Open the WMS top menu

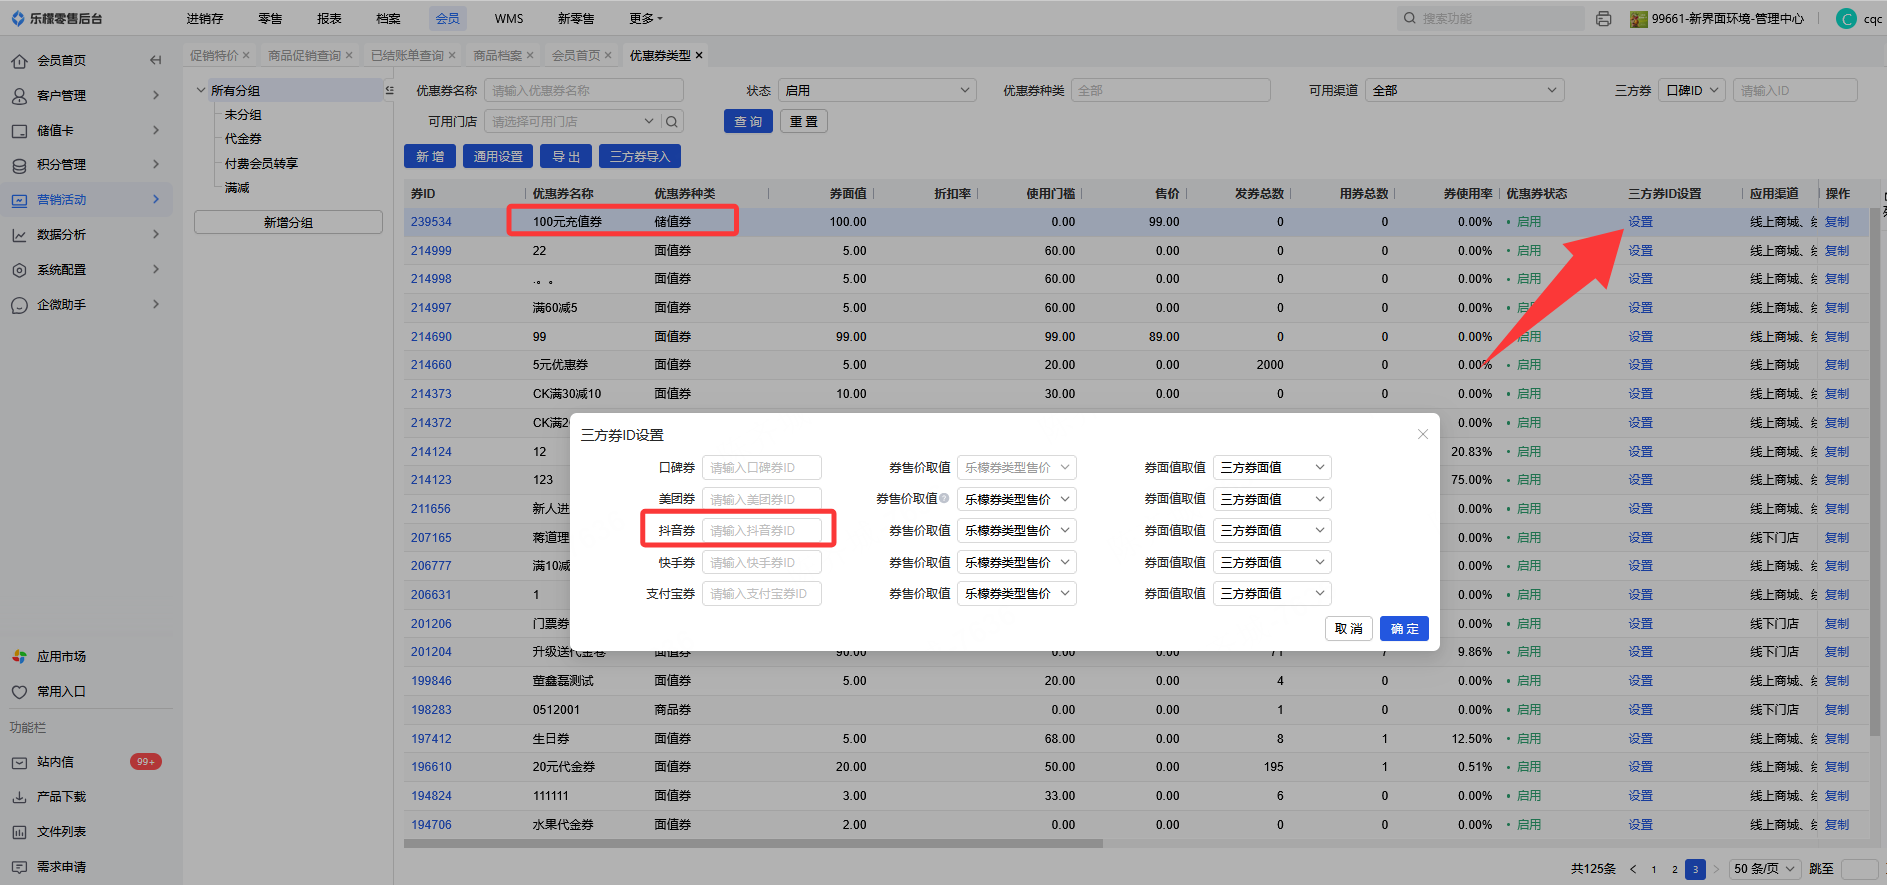(508, 19)
